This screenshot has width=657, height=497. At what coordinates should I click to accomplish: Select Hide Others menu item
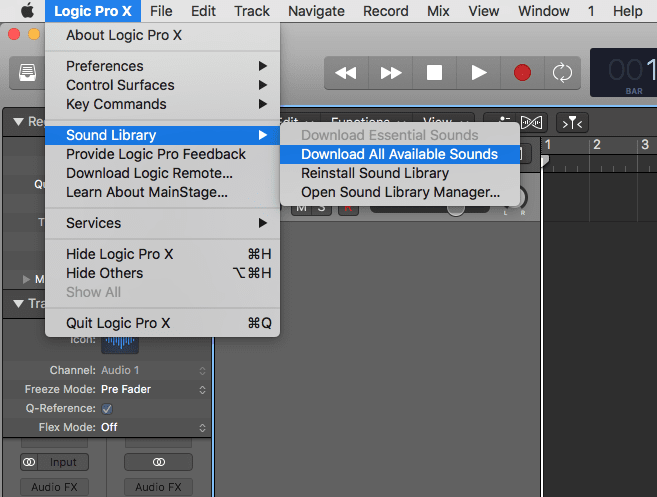[162, 273]
